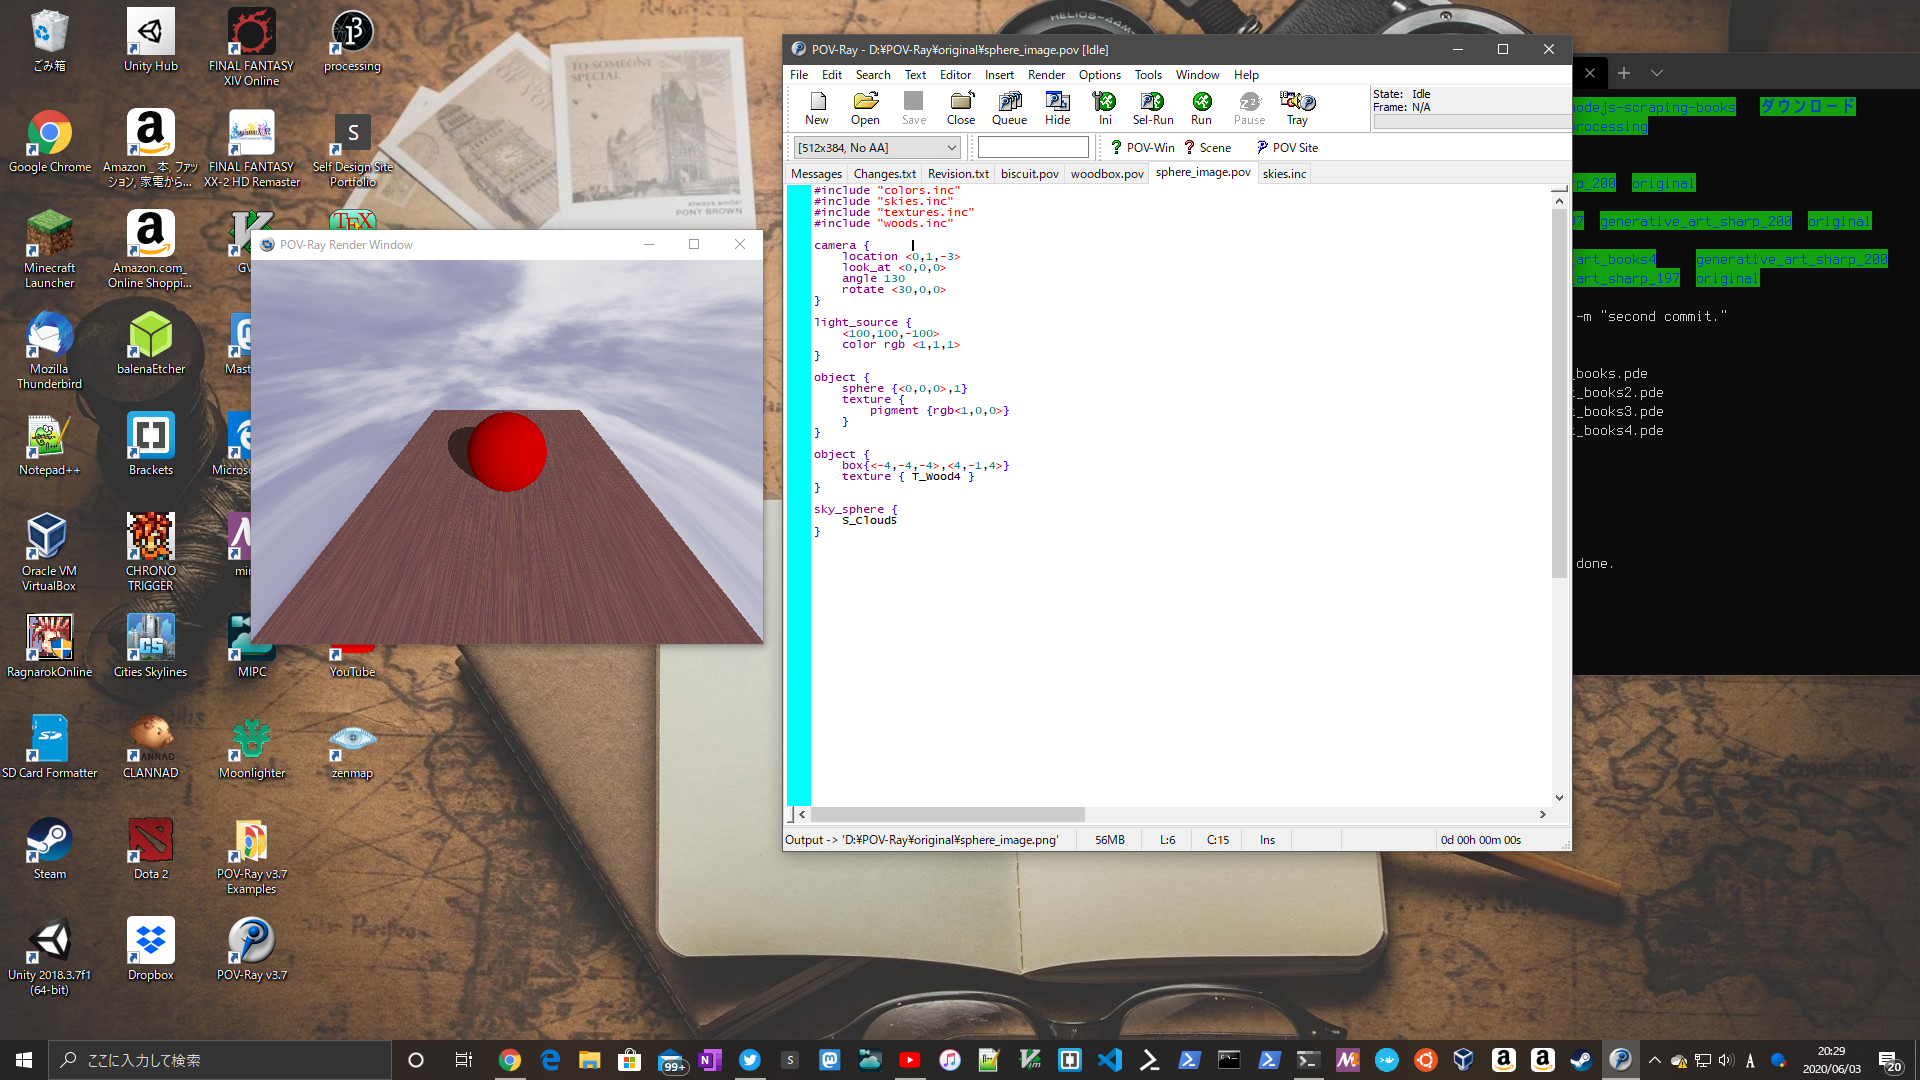Image resolution: width=1920 pixels, height=1080 pixels.
Task: Click the Queue toolbar icon
Action: tap(1009, 108)
